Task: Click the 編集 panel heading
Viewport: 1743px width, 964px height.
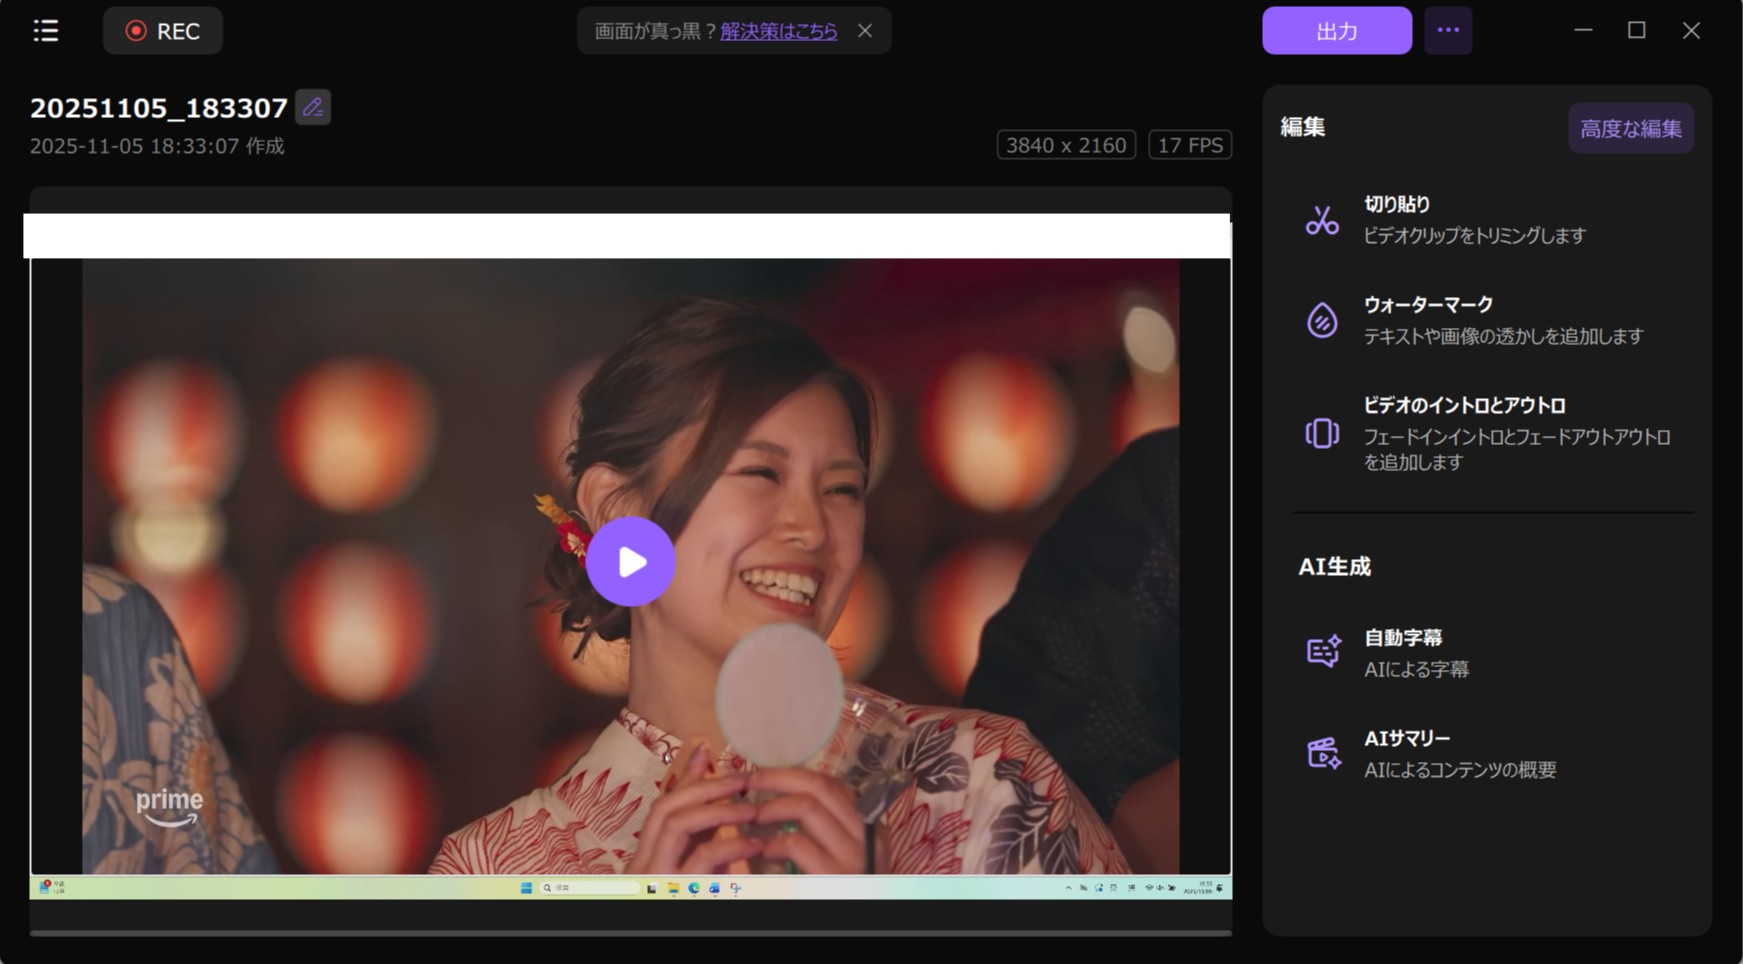Action: (1303, 127)
